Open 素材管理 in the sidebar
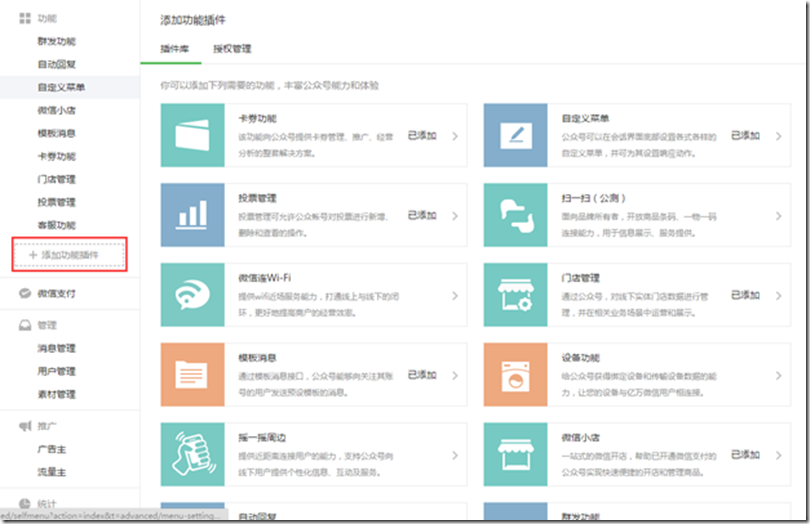Screen dimensions: 810x524 pos(56,394)
